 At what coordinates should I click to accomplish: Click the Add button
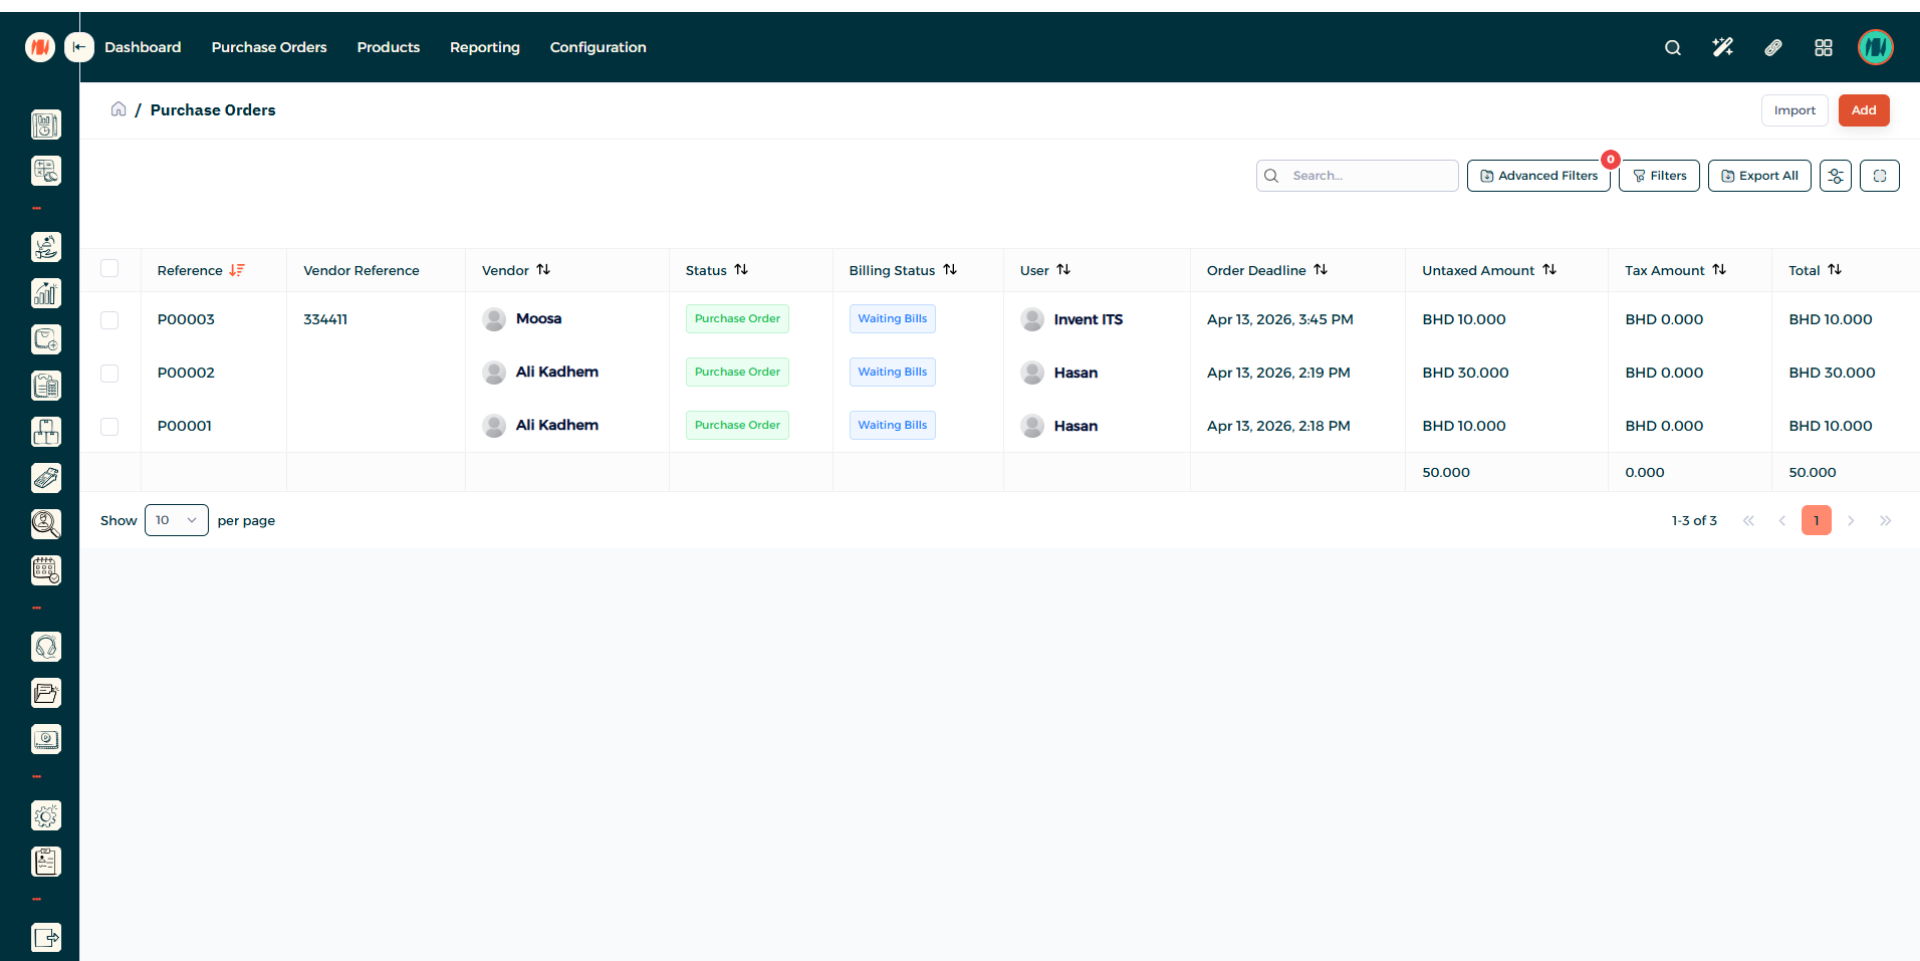pyautogui.click(x=1863, y=110)
